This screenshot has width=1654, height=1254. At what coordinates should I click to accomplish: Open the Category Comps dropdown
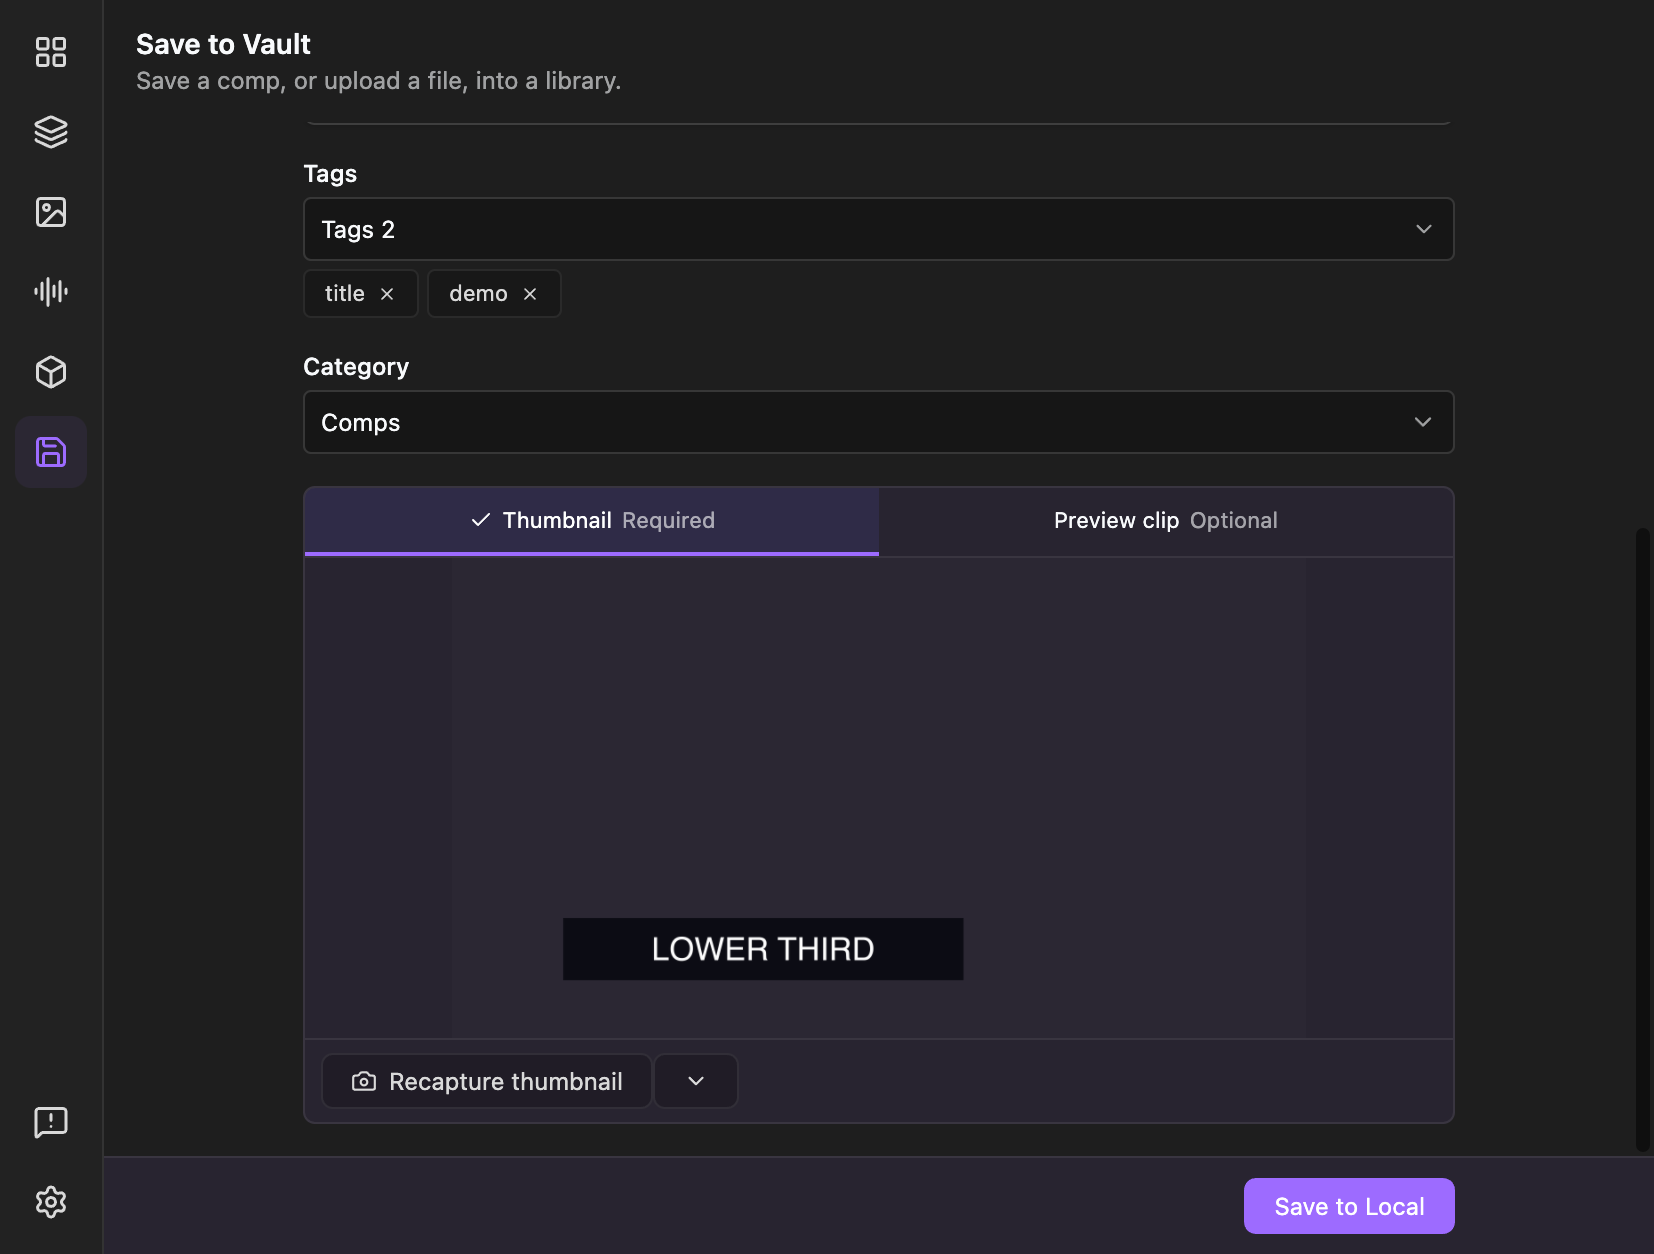click(878, 422)
